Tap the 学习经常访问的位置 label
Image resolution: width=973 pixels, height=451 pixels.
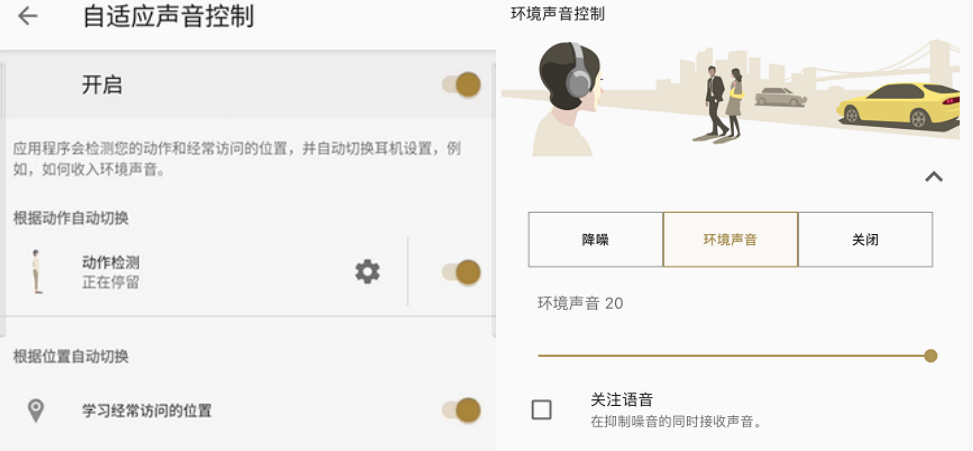coord(147,410)
